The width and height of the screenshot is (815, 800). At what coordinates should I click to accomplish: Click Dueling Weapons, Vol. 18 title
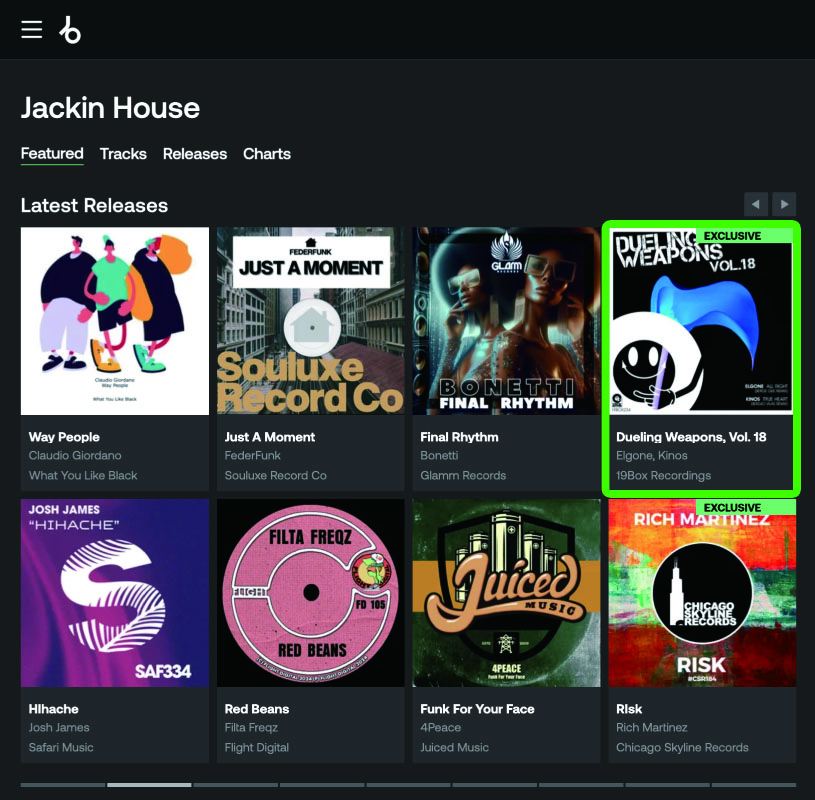691,437
